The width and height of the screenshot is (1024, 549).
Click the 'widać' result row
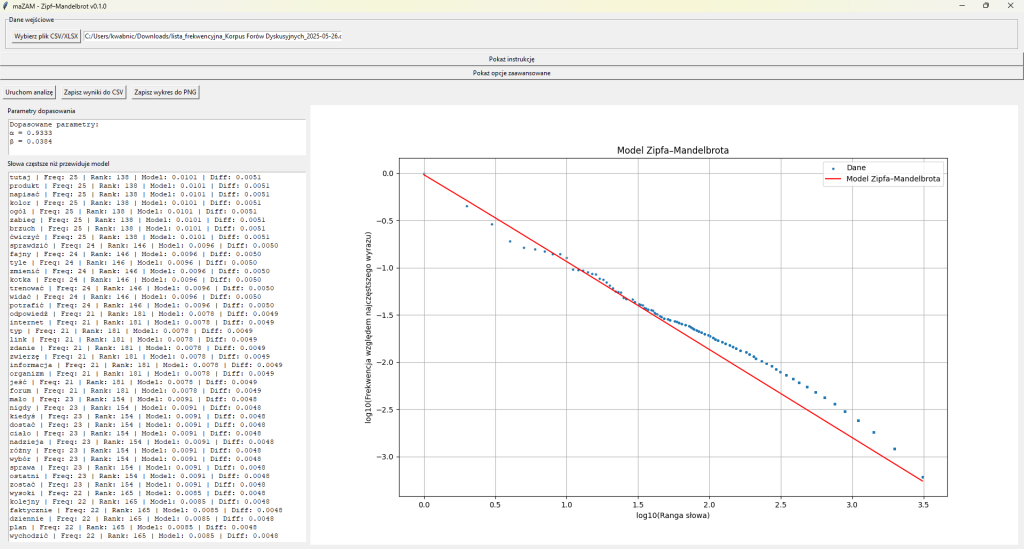[x=135, y=296]
